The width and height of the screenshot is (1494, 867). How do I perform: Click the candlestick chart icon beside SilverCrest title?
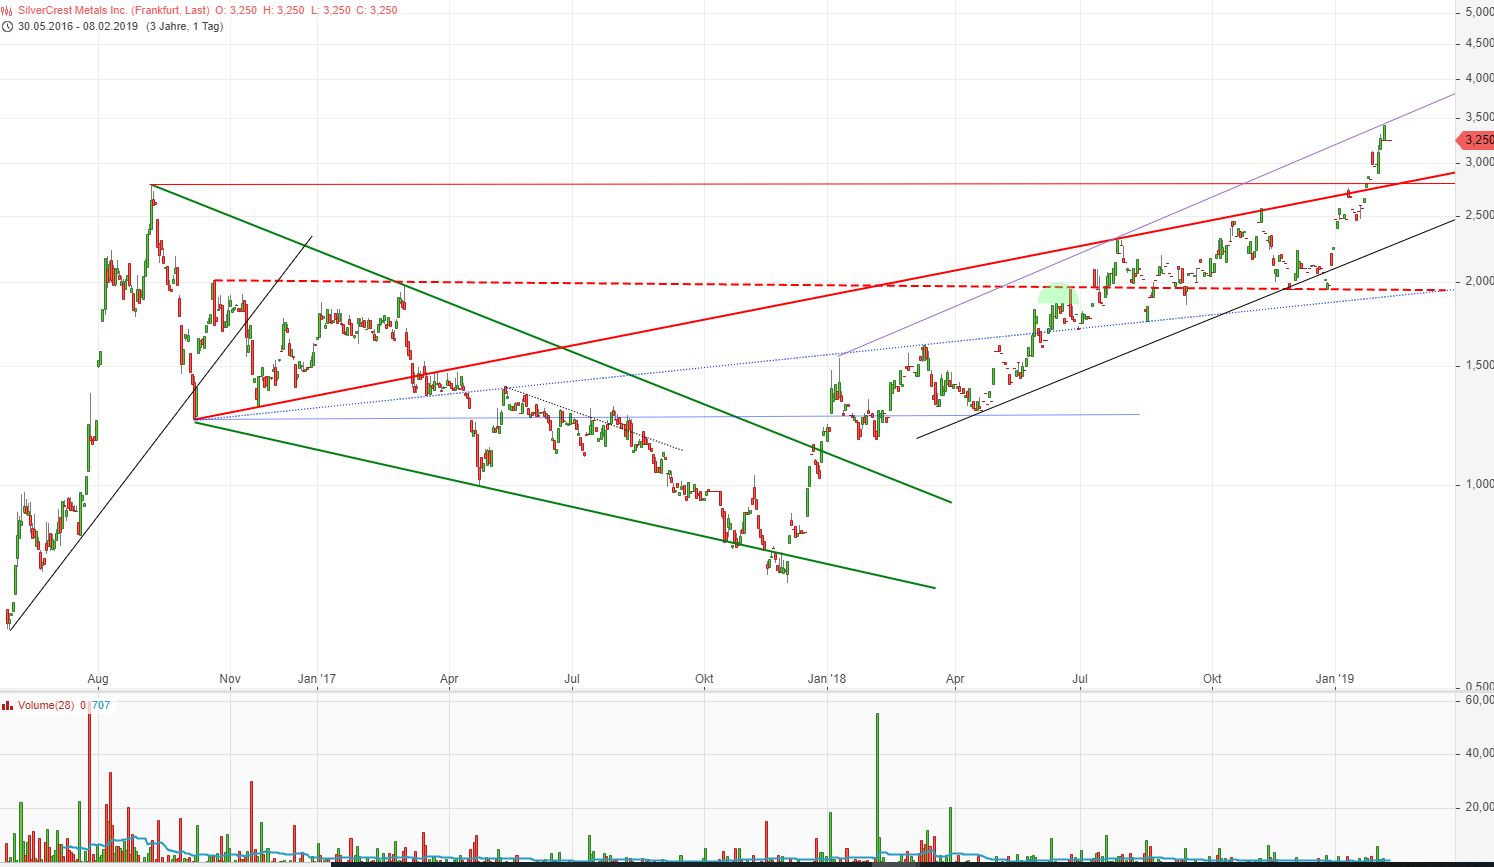8,10
